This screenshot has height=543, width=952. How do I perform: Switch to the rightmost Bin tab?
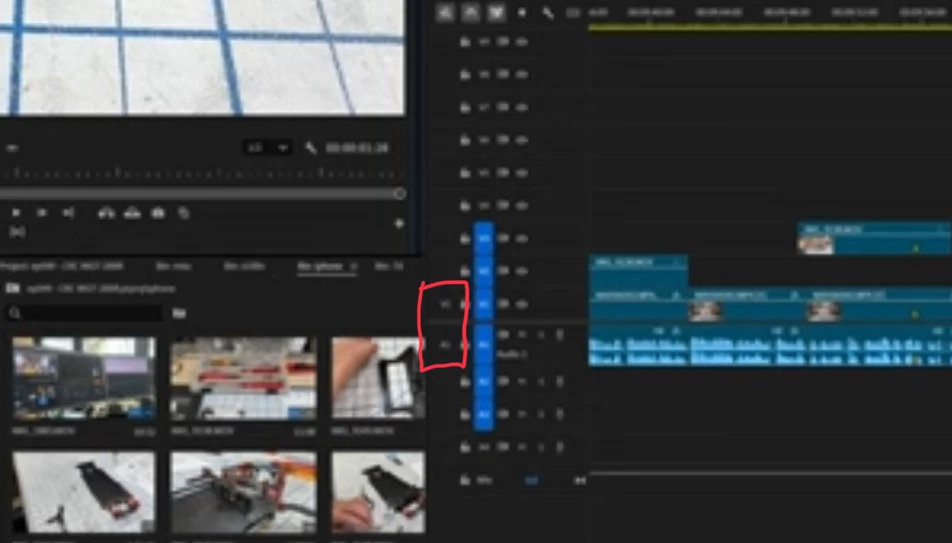pos(389,266)
